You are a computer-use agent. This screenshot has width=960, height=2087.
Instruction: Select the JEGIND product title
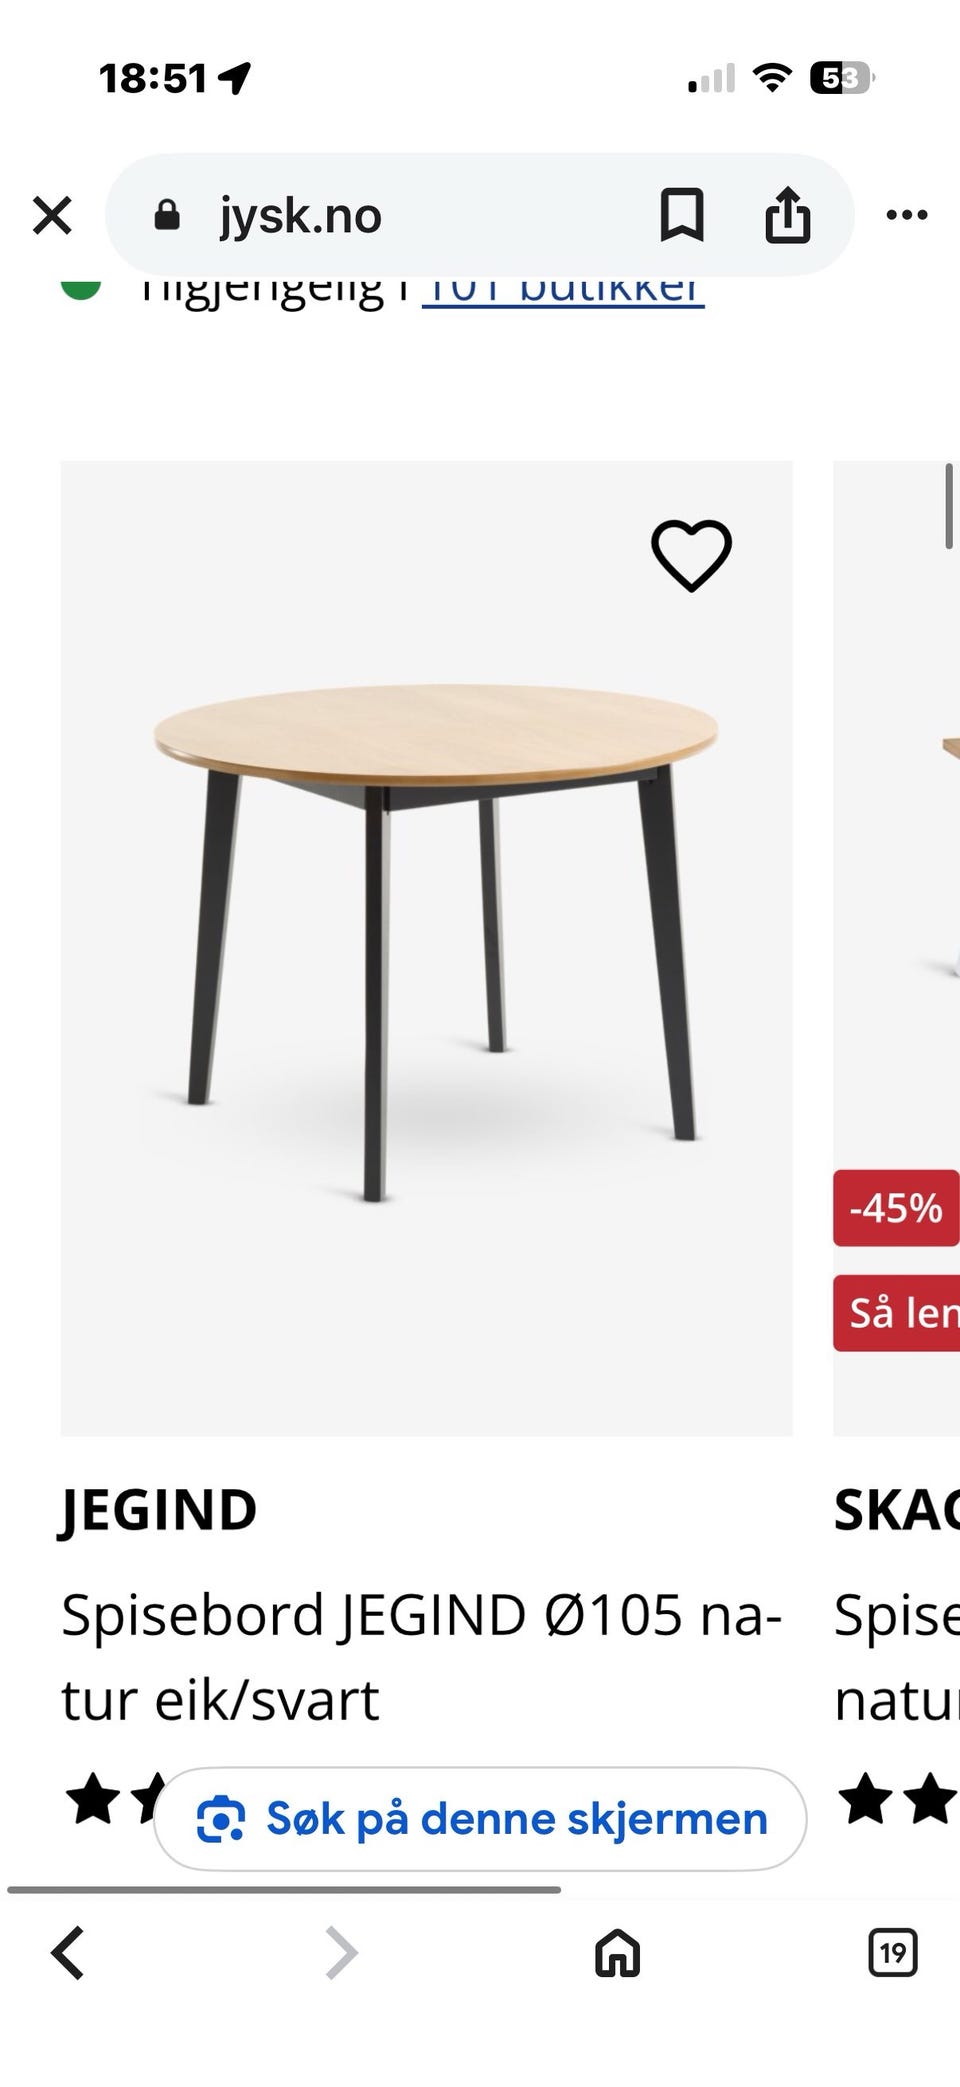[x=159, y=1510]
